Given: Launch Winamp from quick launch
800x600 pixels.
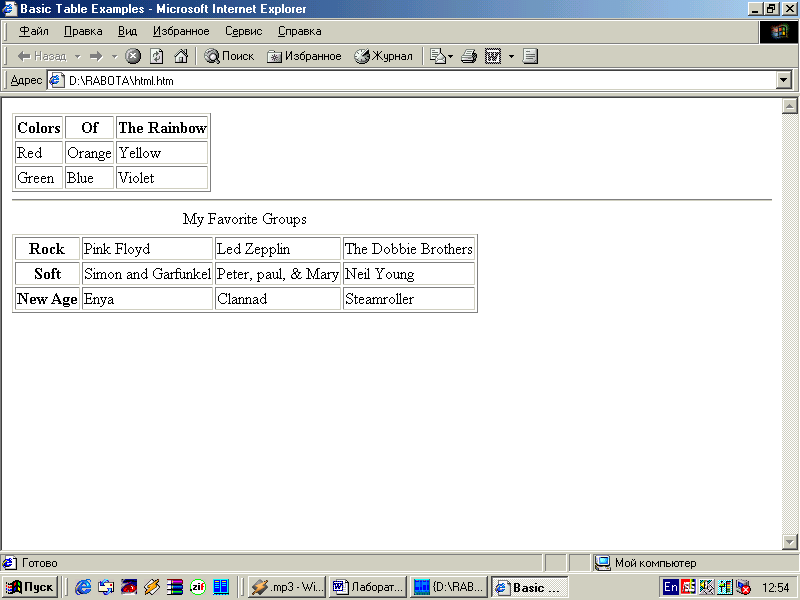Looking at the screenshot, I should pos(152,587).
